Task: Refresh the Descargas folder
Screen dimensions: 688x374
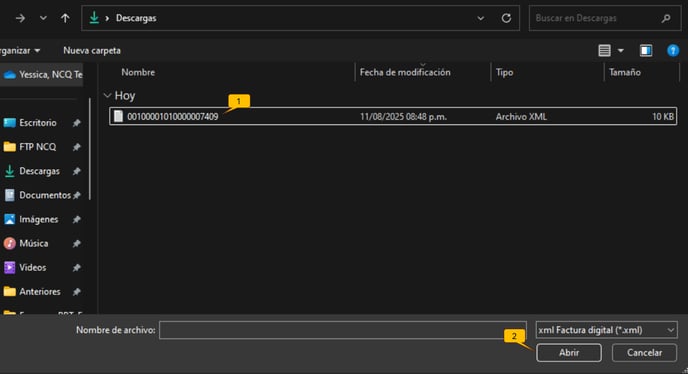Action: (506, 18)
